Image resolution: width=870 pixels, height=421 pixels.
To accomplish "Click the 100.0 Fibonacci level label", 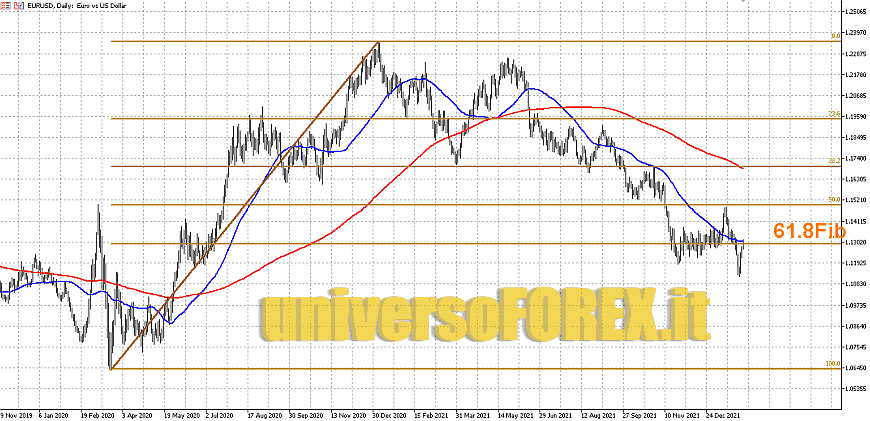I will pyautogui.click(x=831, y=364).
